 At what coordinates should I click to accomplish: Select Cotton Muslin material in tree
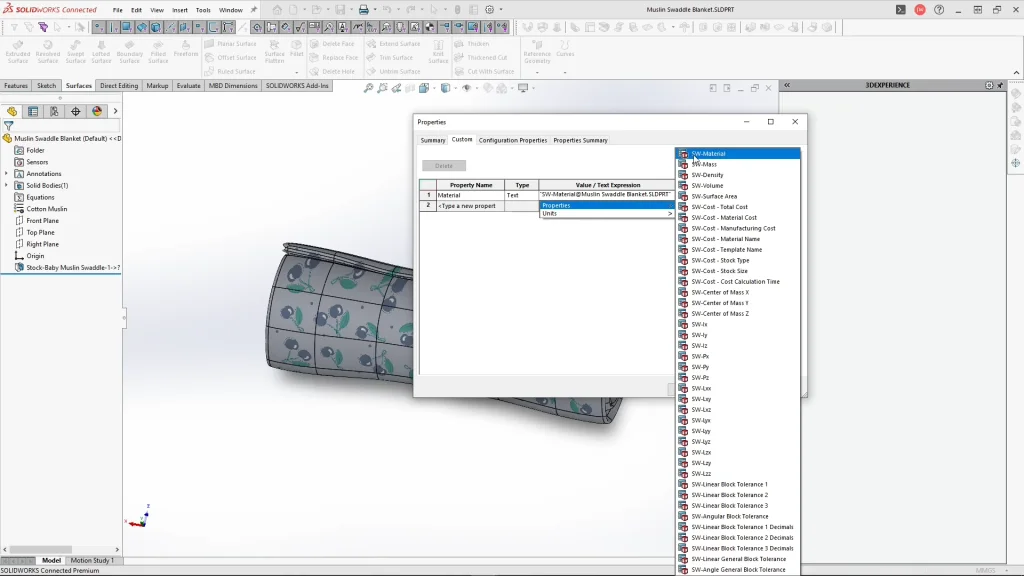pos(46,209)
